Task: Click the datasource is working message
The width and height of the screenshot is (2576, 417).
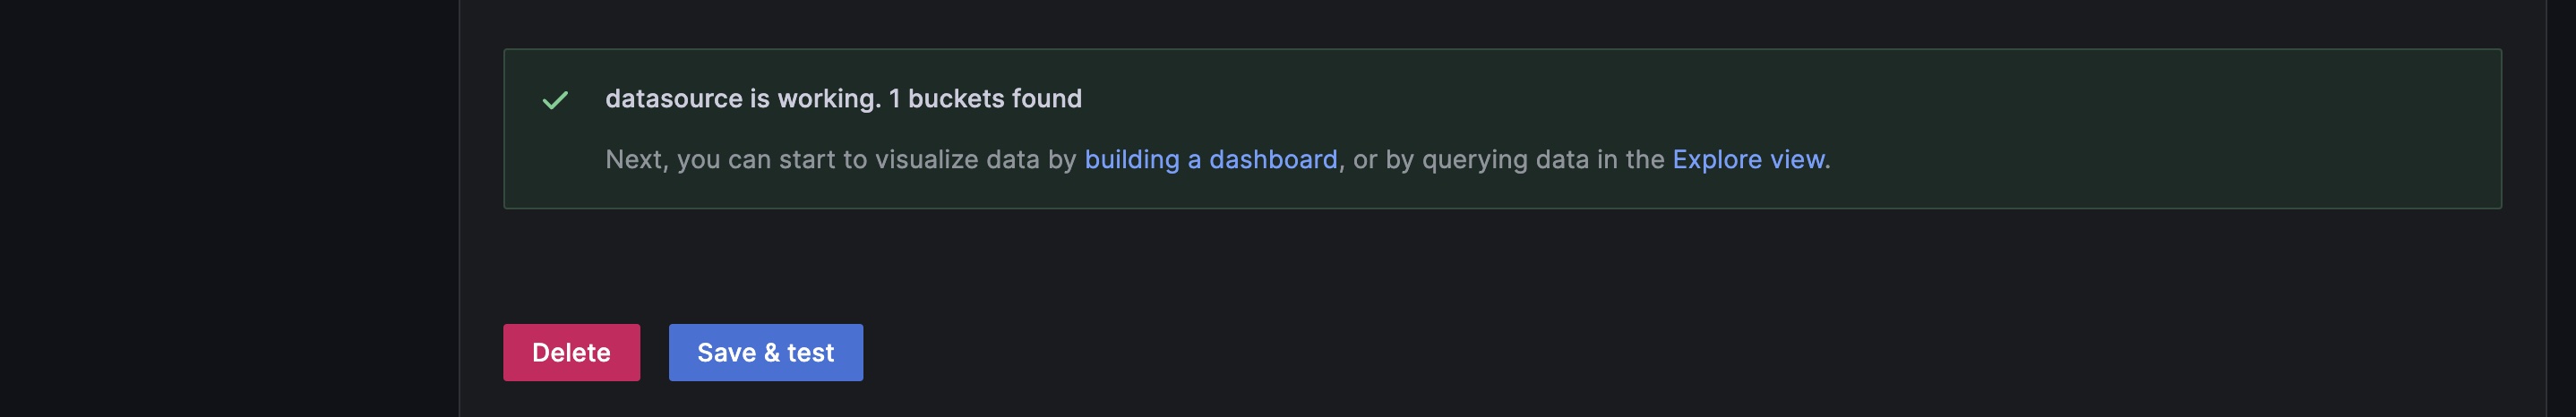Action: tap(842, 99)
